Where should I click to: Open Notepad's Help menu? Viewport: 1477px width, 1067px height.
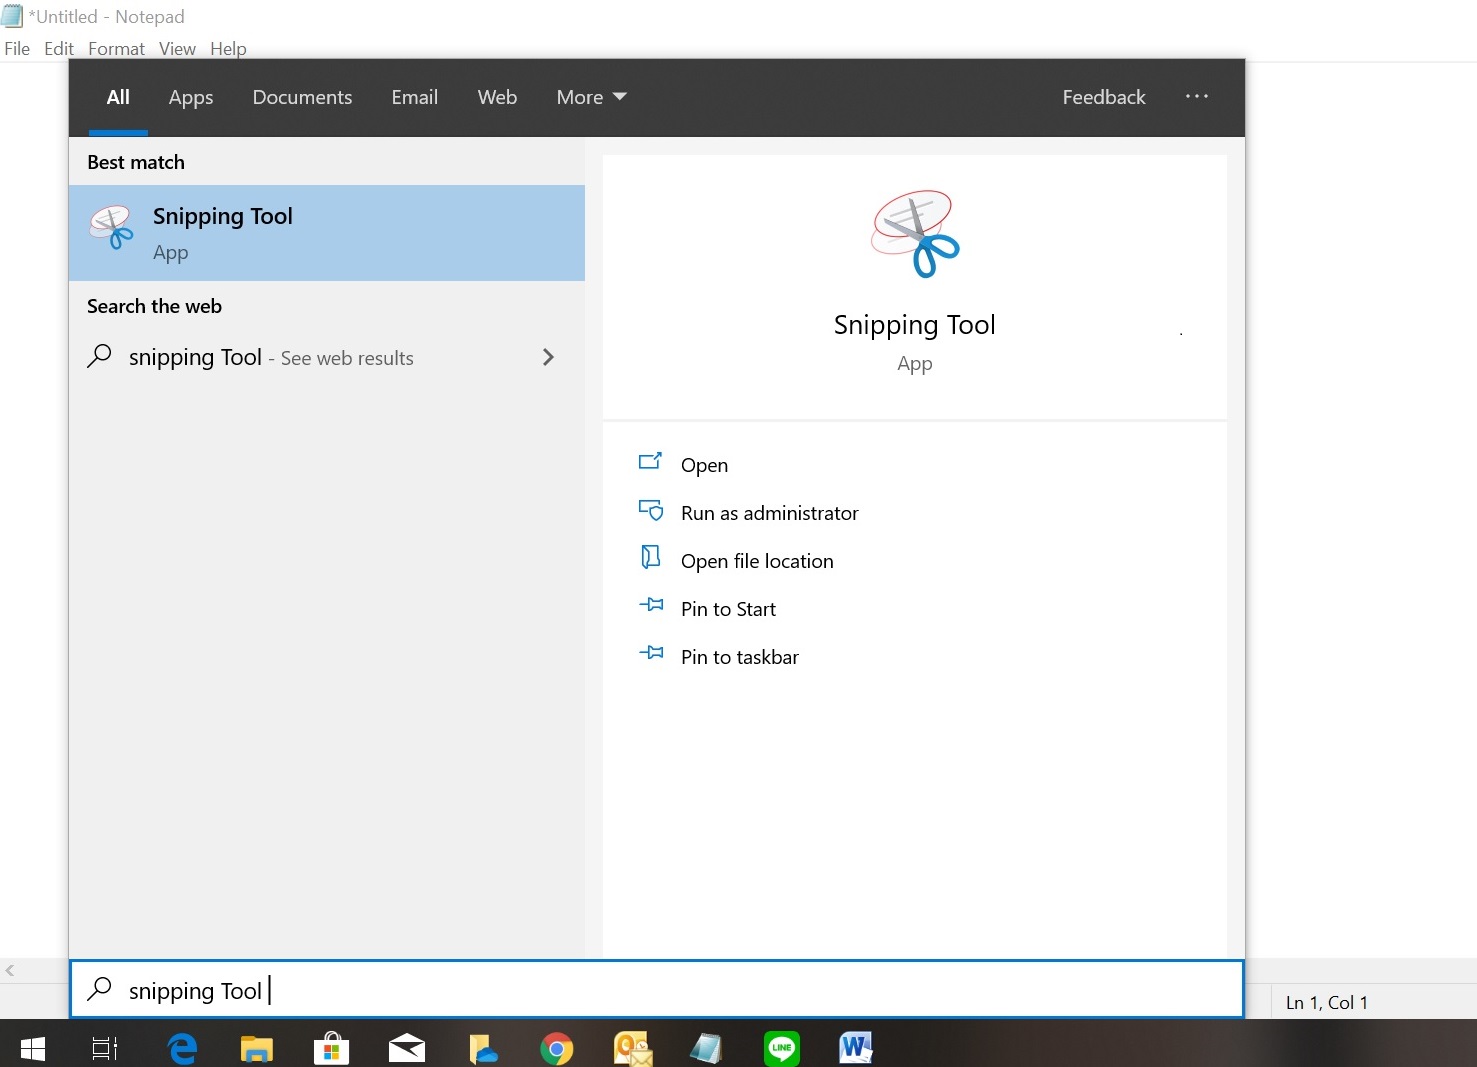click(x=228, y=48)
